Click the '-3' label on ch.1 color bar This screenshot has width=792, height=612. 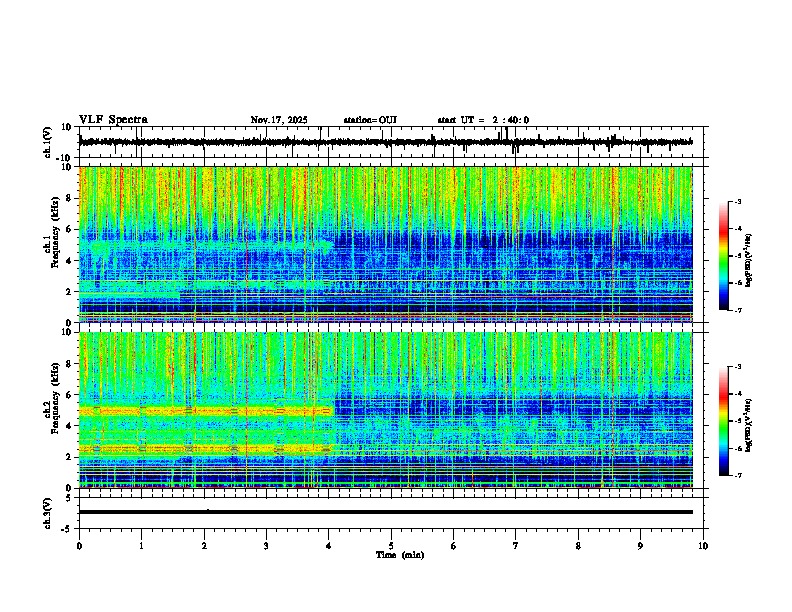pyautogui.click(x=737, y=201)
